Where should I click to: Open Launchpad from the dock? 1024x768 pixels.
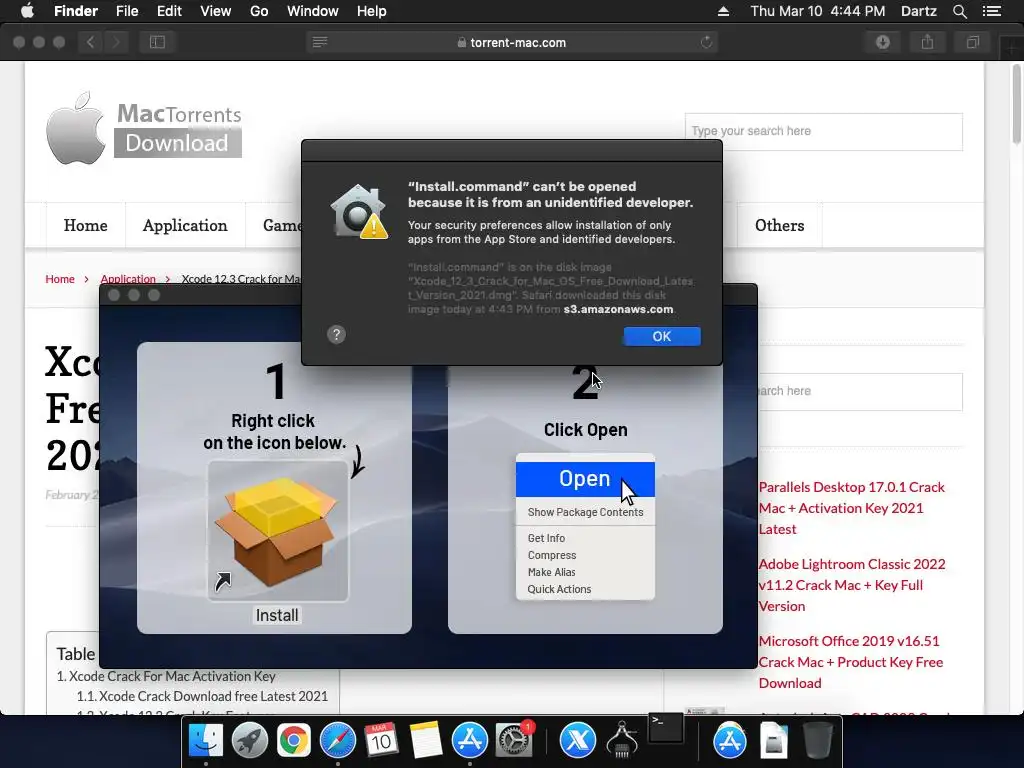(249, 741)
